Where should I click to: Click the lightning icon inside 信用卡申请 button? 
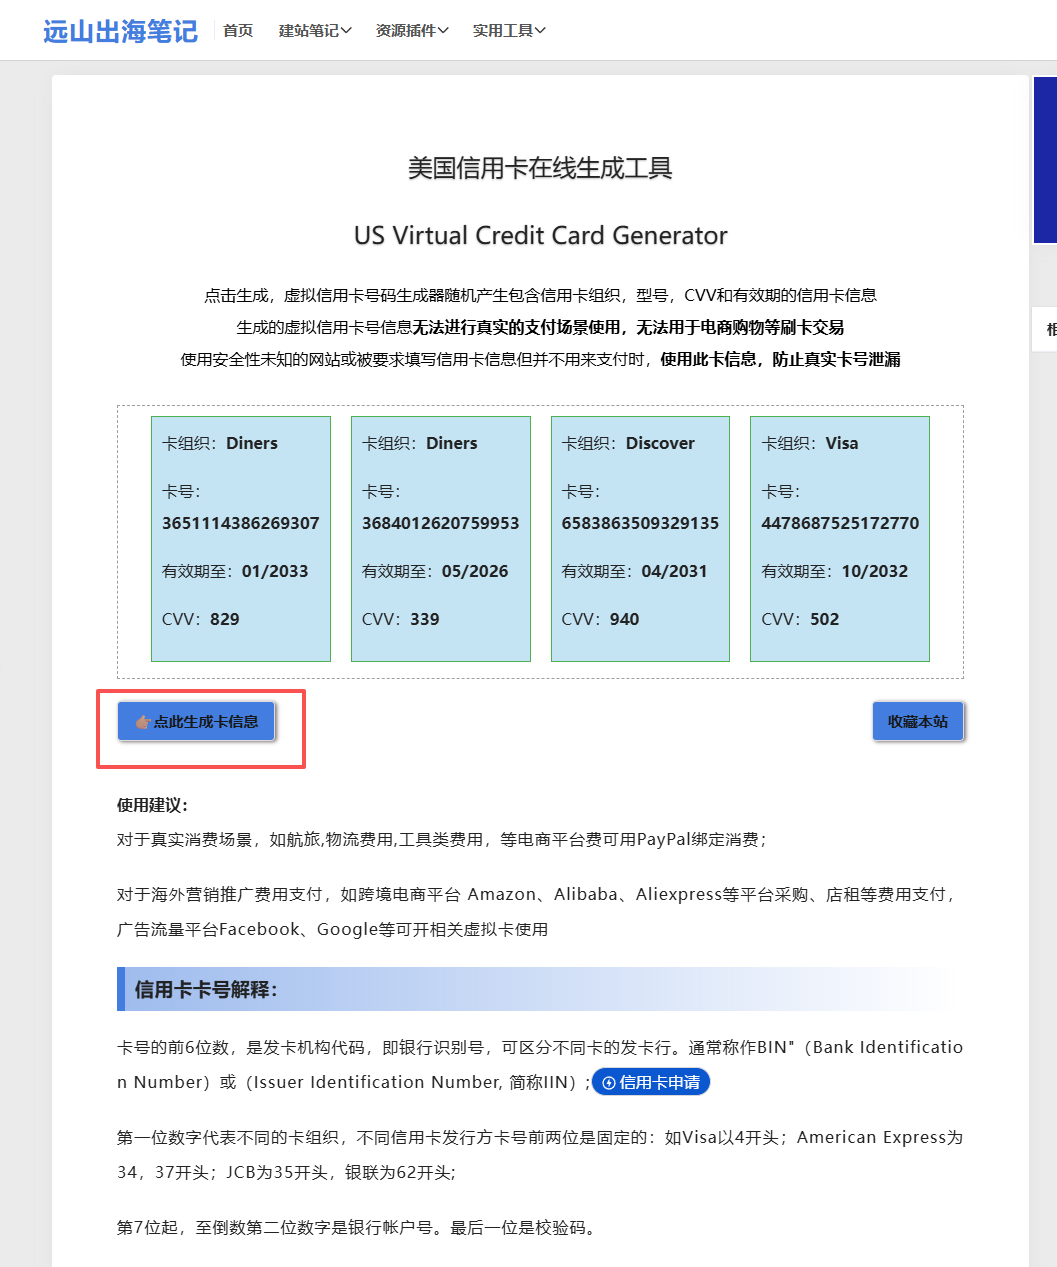point(609,1082)
